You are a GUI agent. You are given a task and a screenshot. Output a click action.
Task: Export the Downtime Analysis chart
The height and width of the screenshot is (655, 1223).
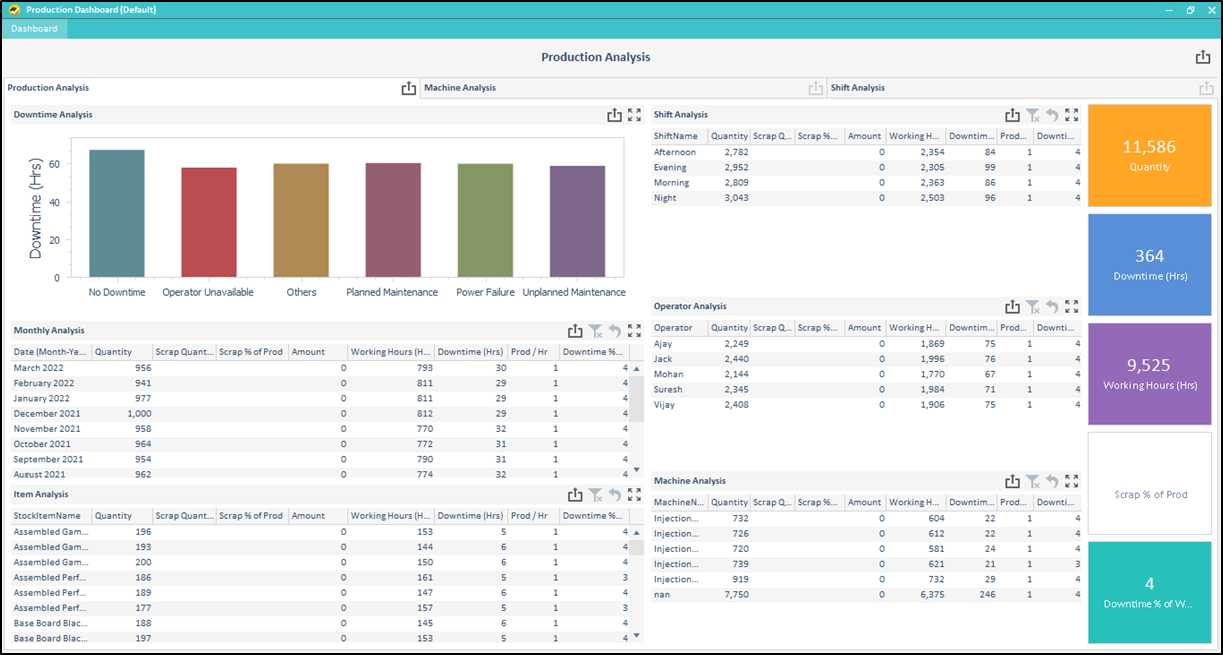click(x=614, y=114)
